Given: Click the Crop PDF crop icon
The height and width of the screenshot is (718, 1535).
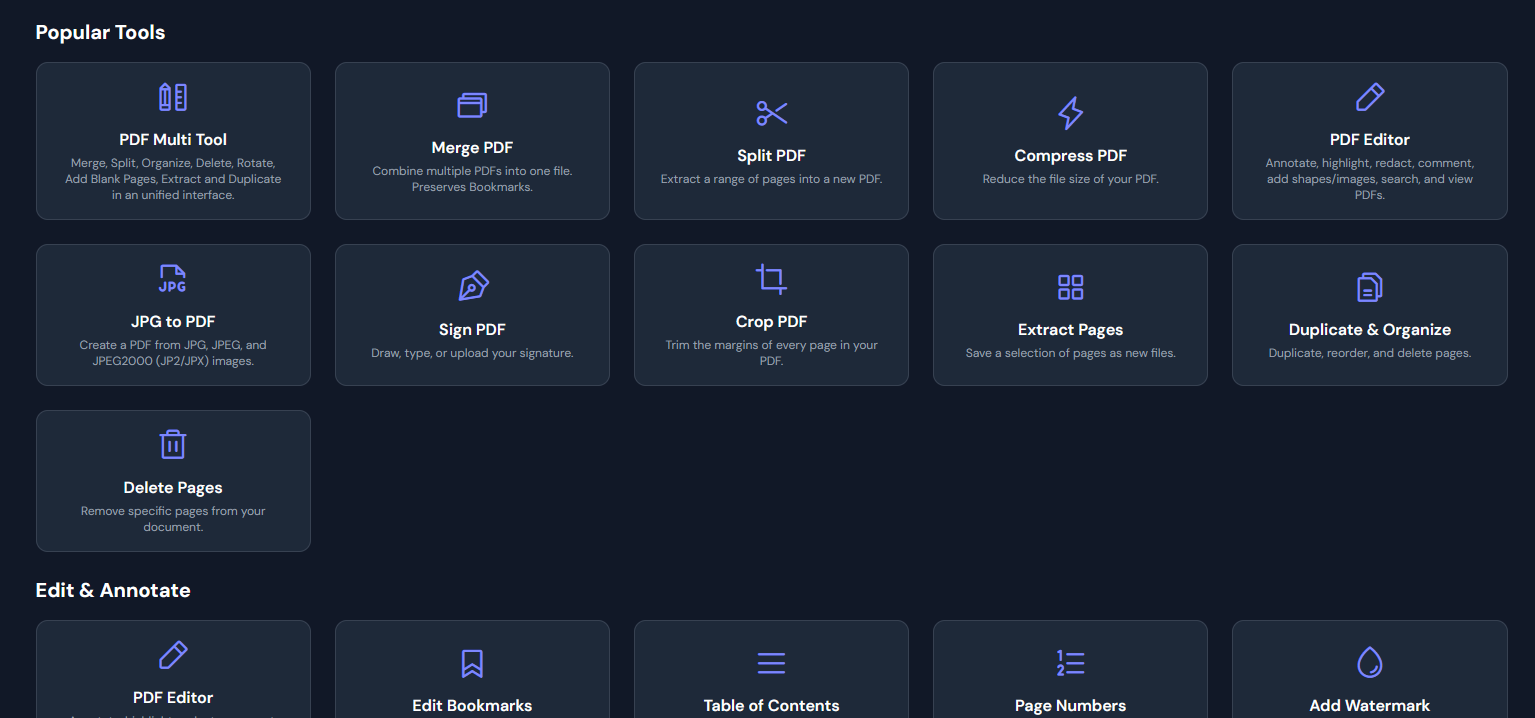Looking at the screenshot, I should pyautogui.click(x=771, y=279).
